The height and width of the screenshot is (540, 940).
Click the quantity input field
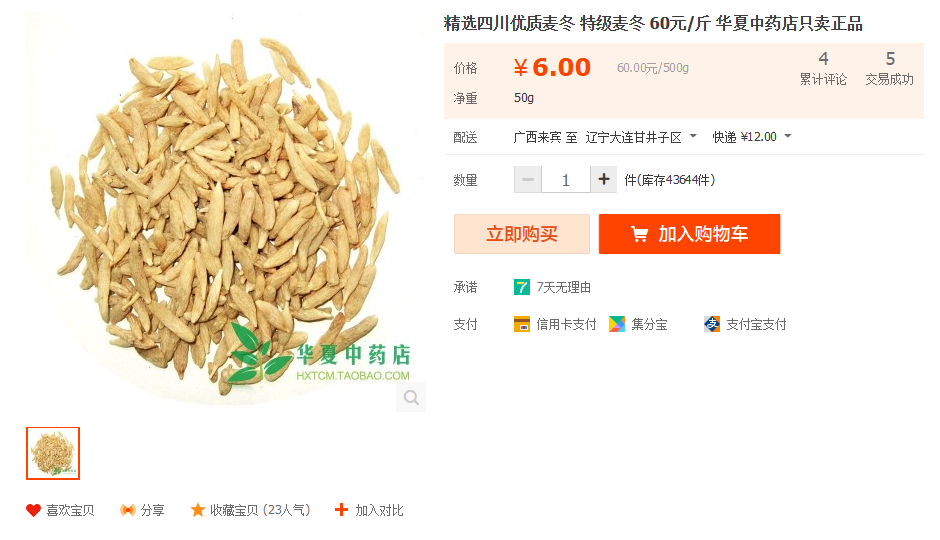click(566, 180)
